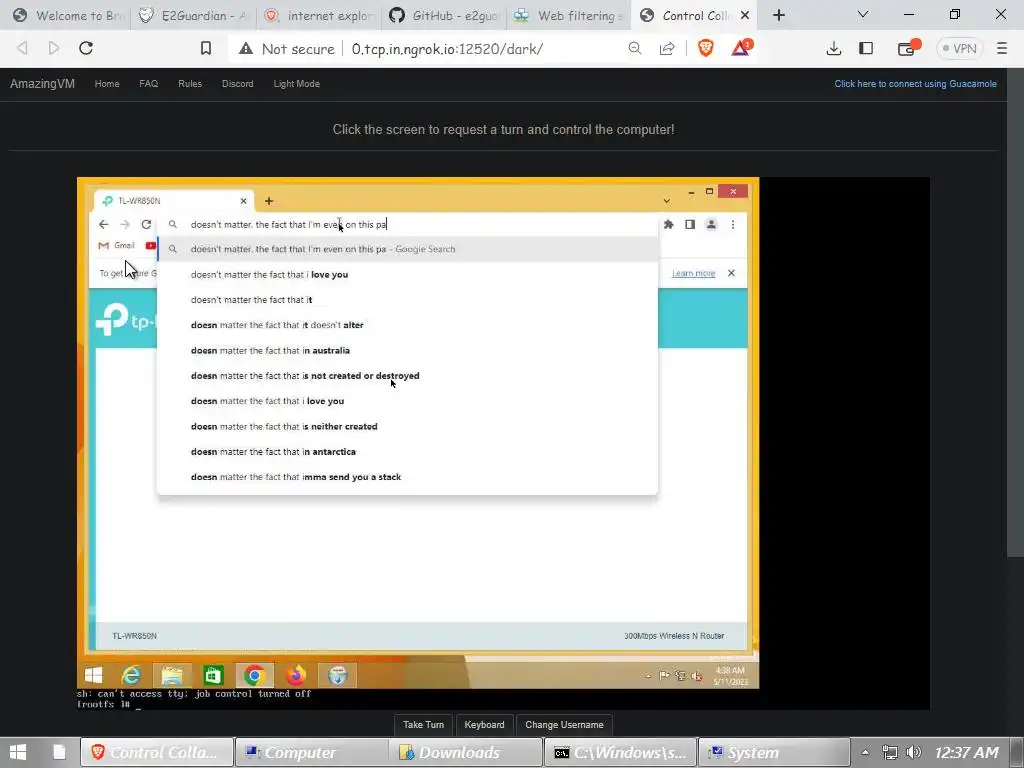Open the Rules nav item
This screenshot has height=768, width=1024.
click(190, 84)
